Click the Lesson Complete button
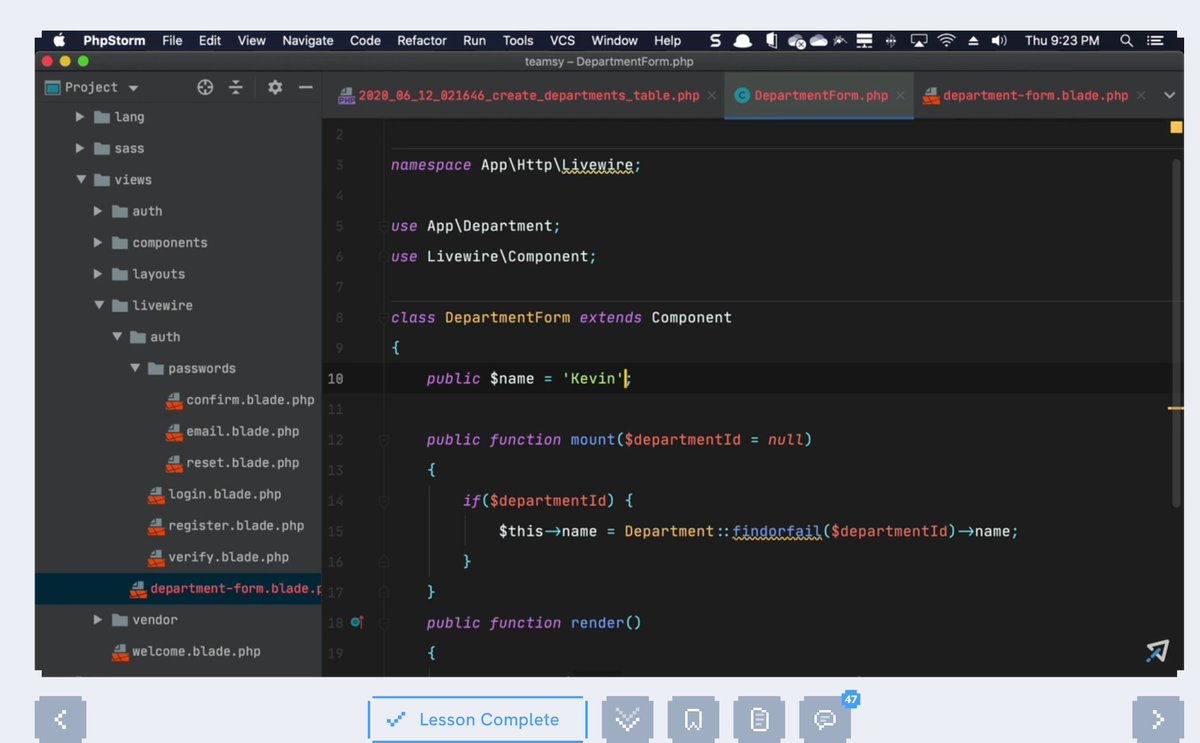 (477, 720)
